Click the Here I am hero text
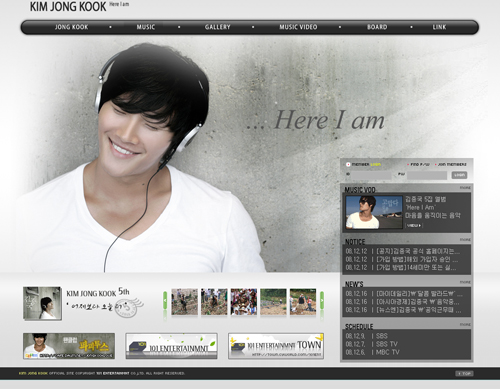Screen dimensions: 500x389 tap(316, 120)
